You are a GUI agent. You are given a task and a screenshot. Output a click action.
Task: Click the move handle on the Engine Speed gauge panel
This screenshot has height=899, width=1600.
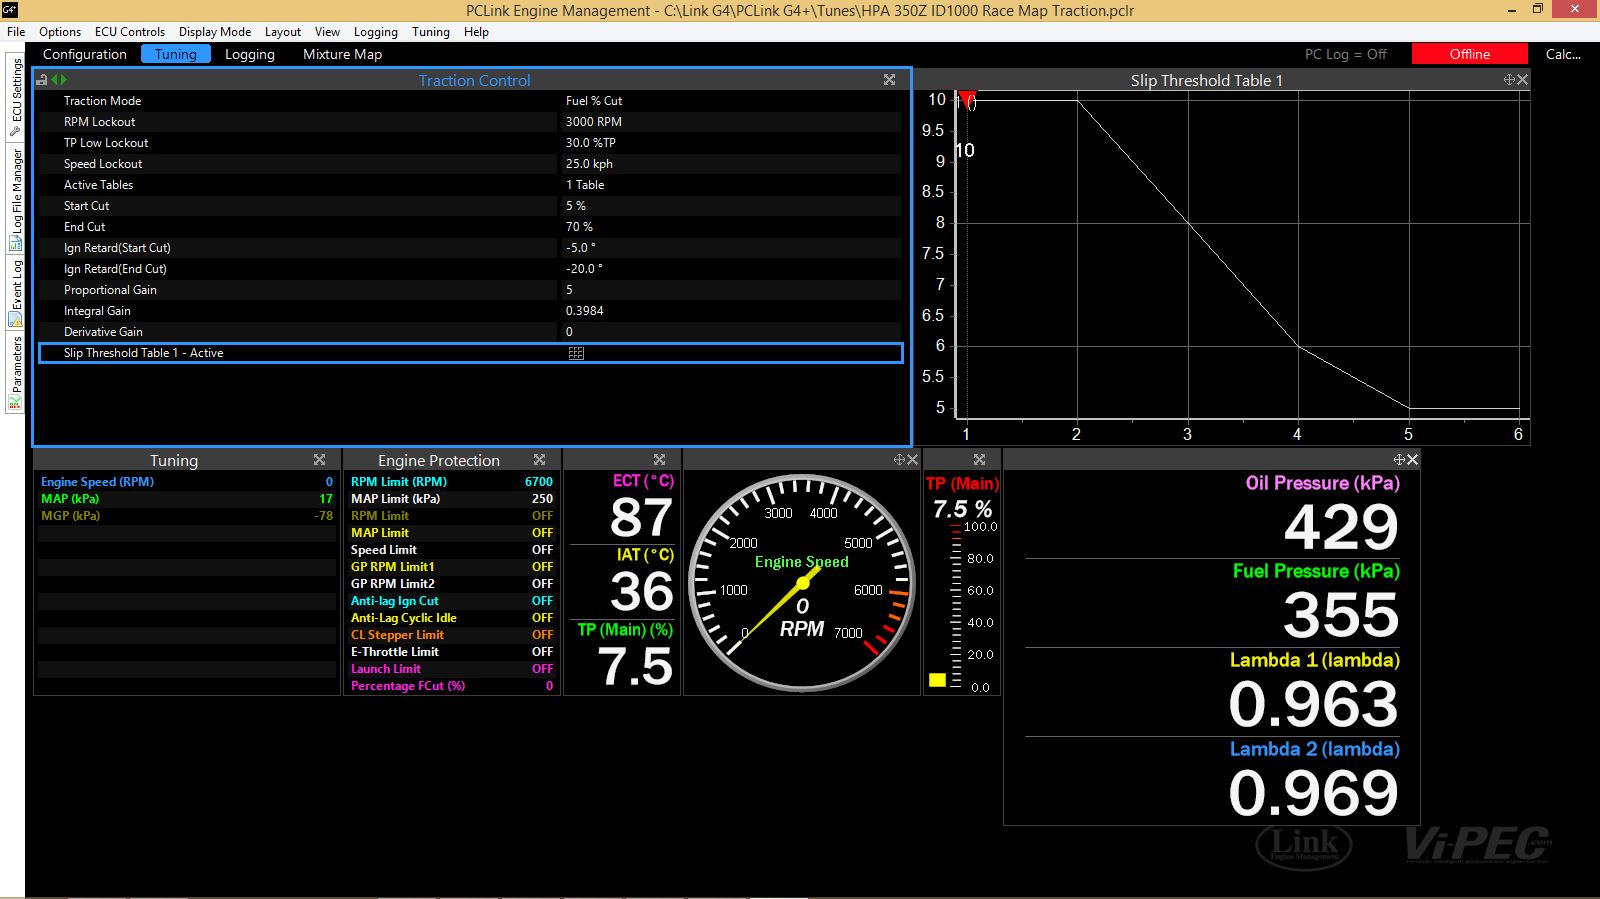click(x=899, y=460)
